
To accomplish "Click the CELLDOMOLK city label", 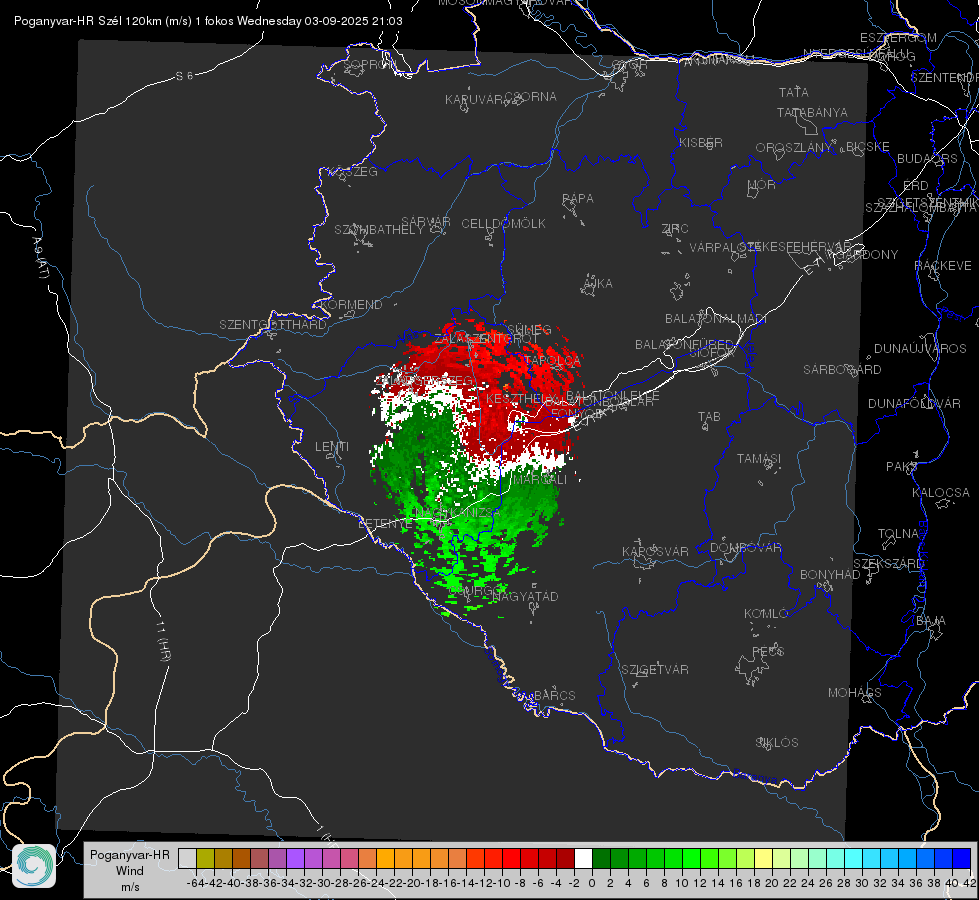I will tap(503, 224).
